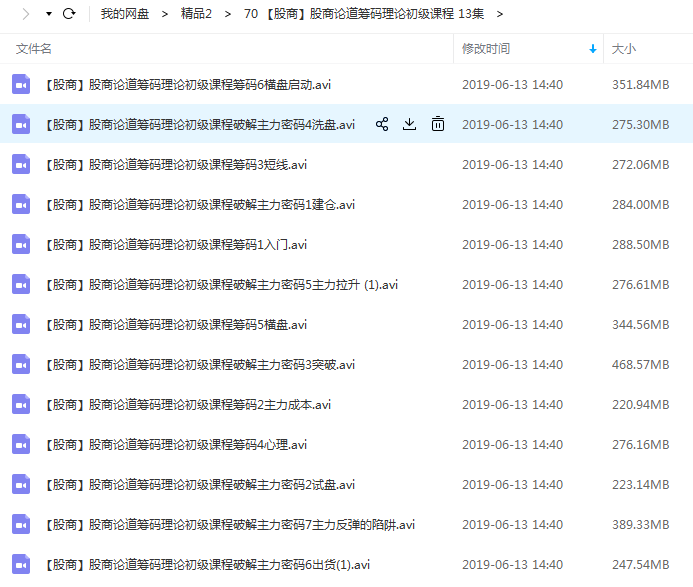The height and width of the screenshot is (587, 693).
Task: Go to 精品2 folder in breadcrumb
Action: coord(196,14)
